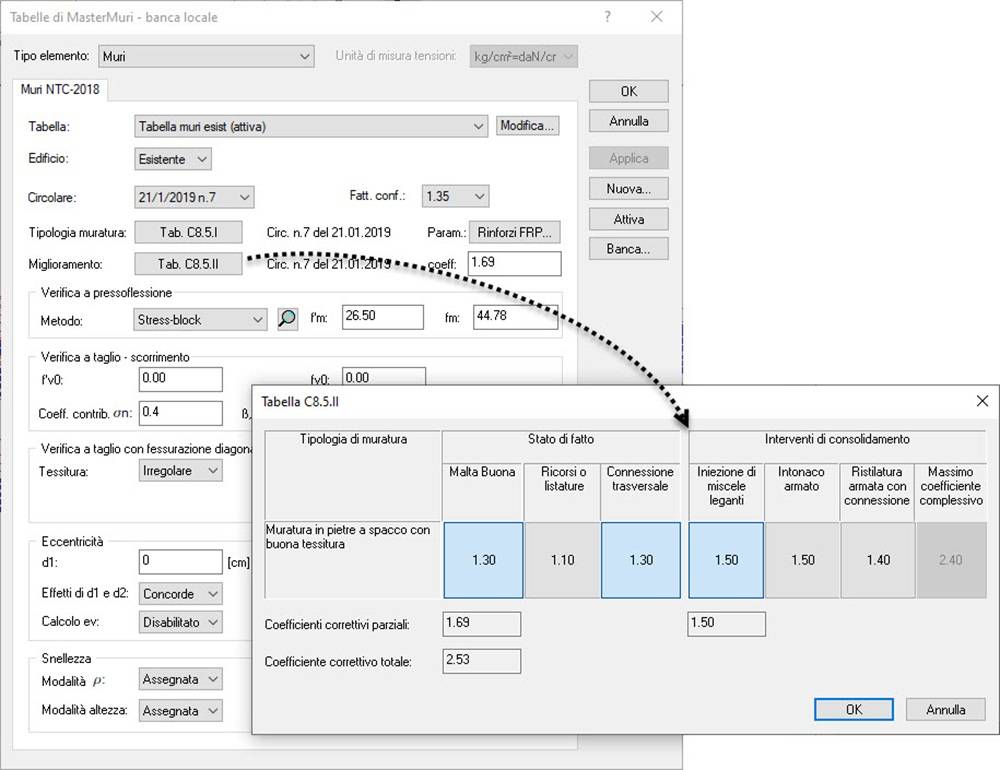Toggle the Connessione trasversale 1.30 cell
The height and width of the screenshot is (770, 1000).
click(641, 560)
